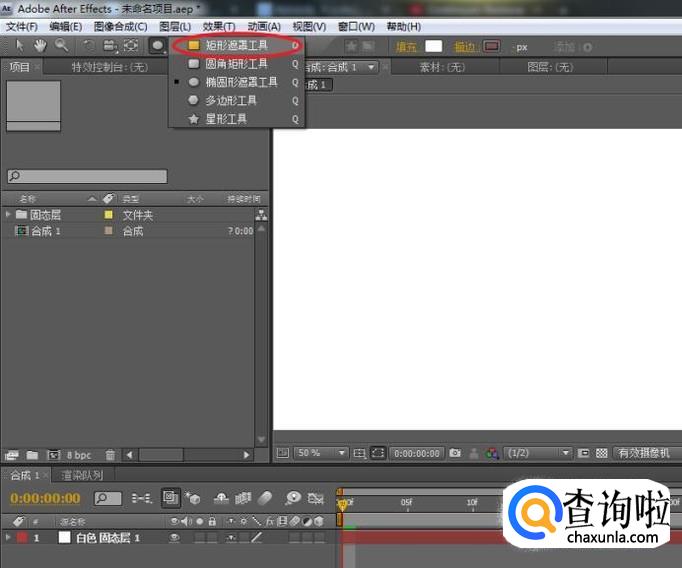This screenshot has height=568, width=682.
Task: Open the (1/2) resolution dropdown
Action: [537, 453]
